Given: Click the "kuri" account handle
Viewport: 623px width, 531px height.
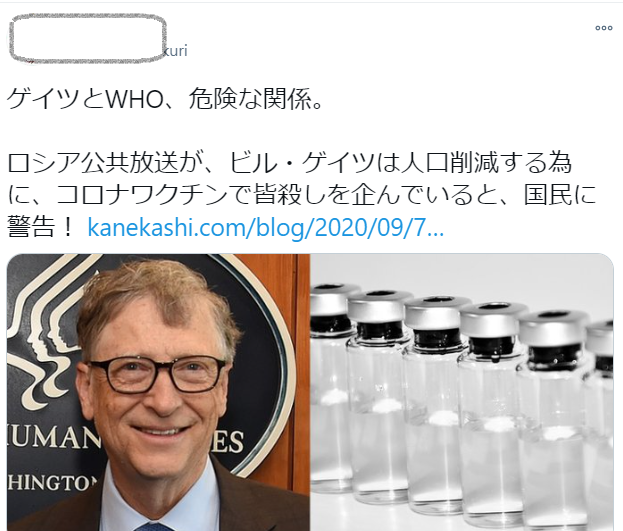Looking at the screenshot, I should point(175,51).
